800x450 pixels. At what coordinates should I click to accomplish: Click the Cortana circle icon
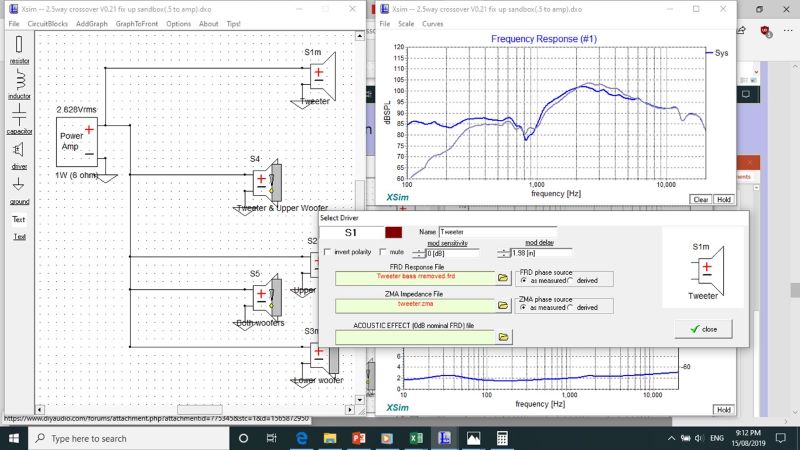[x=243, y=438]
